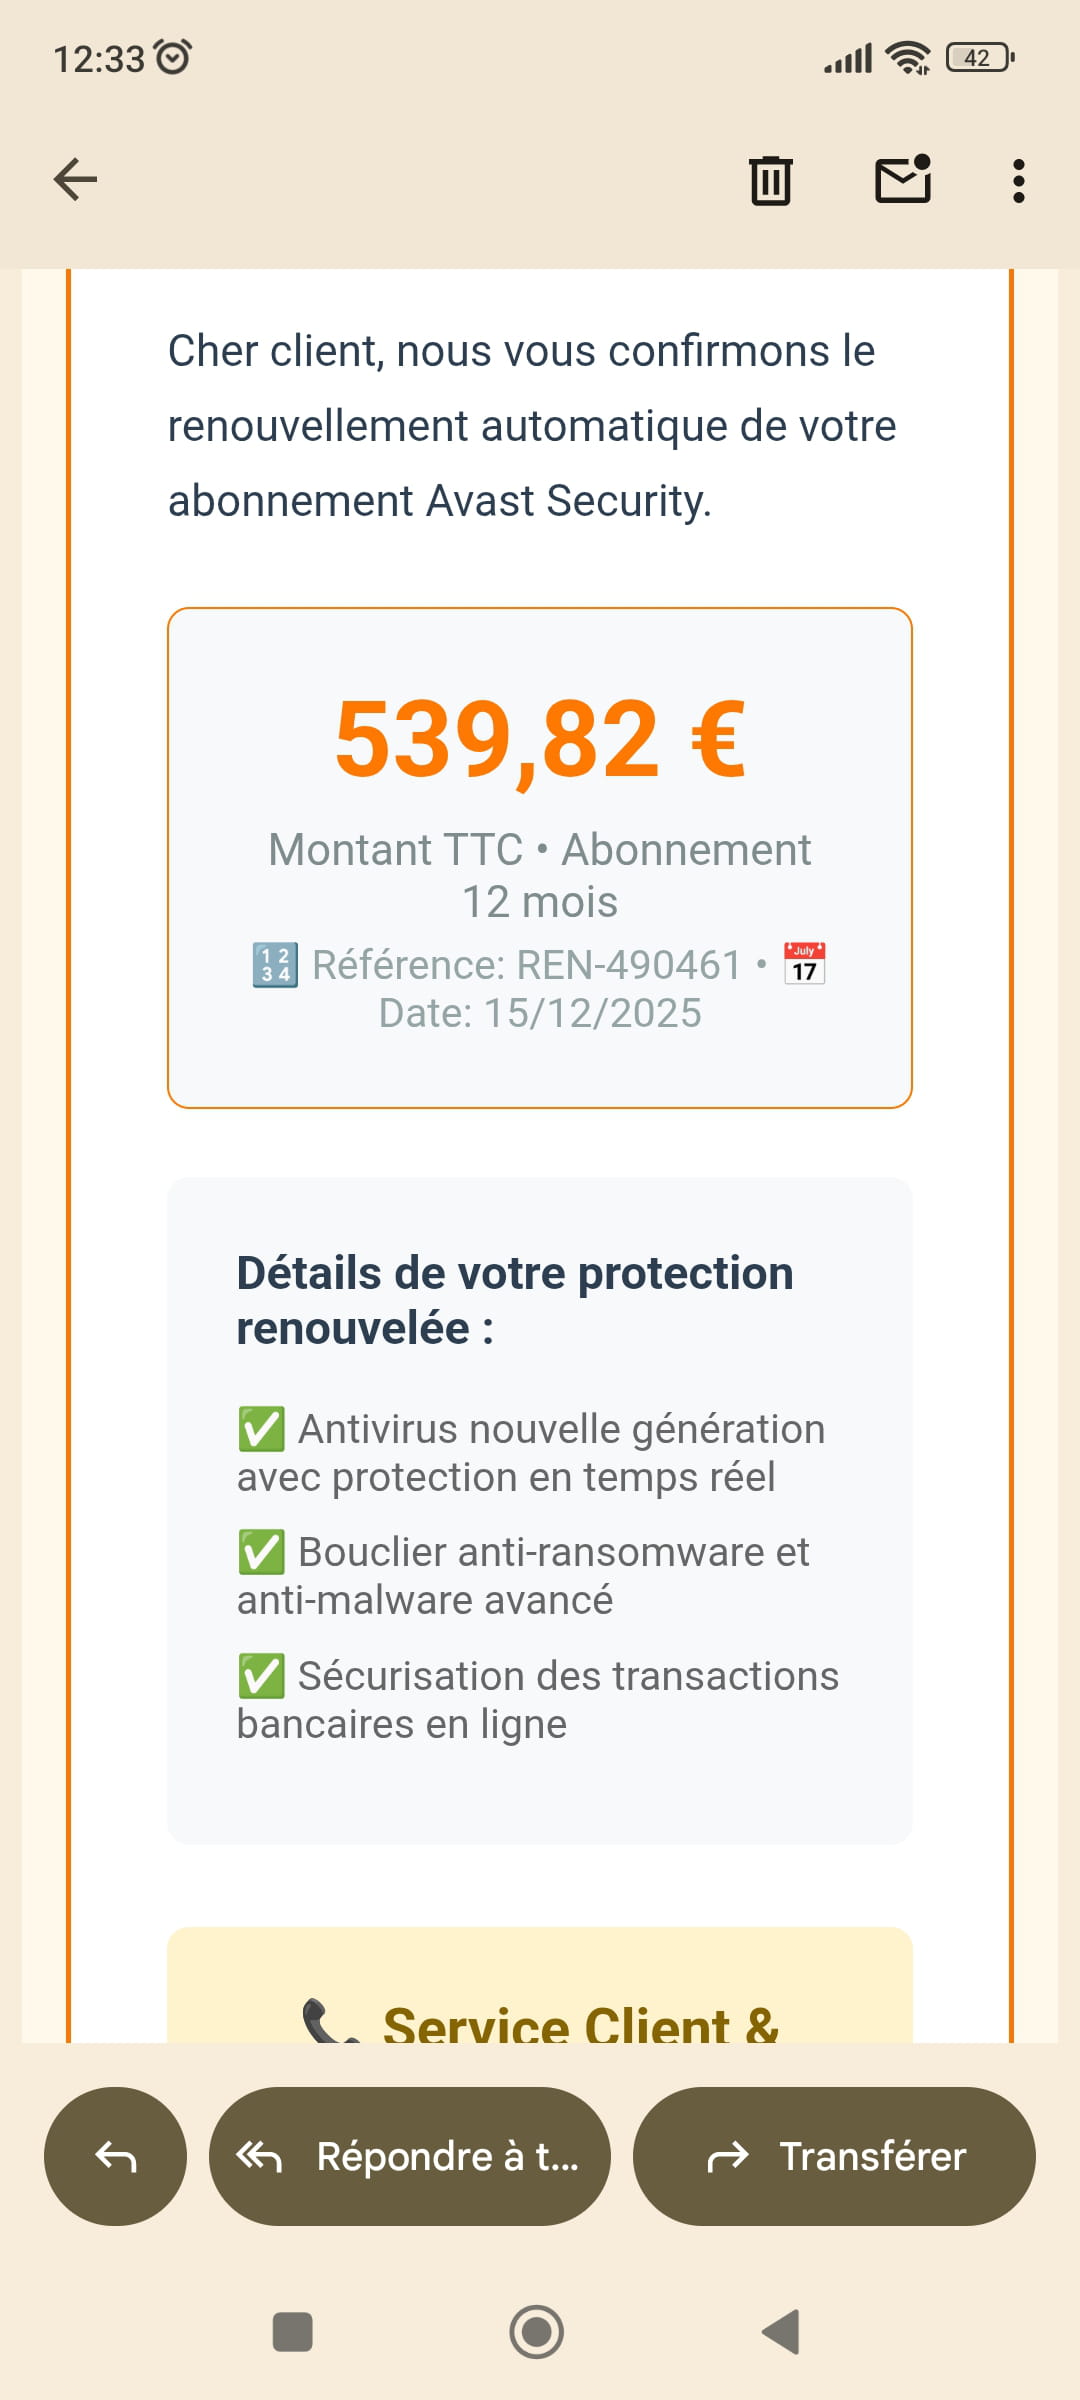Viewport: 1080px width, 2400px height.
Task: Mark email as unread via envelope icon
Action: click(903, 180)
